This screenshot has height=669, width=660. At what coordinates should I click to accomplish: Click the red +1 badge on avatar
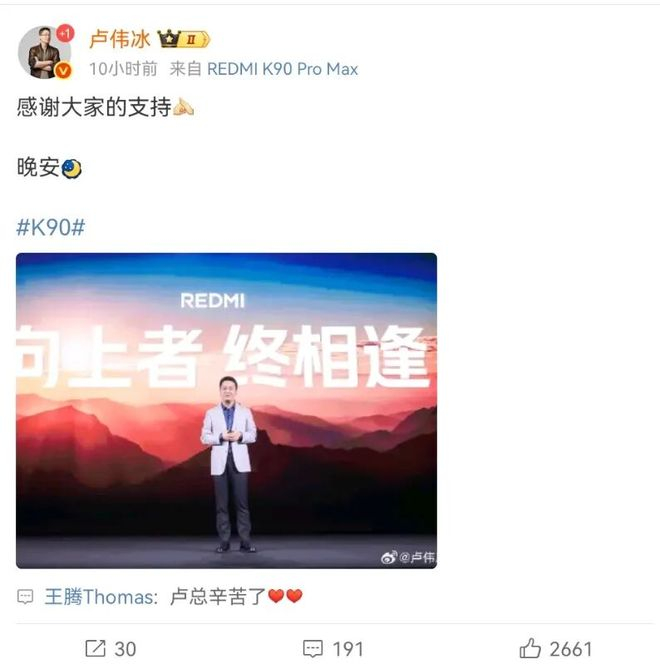pos(65,33)
